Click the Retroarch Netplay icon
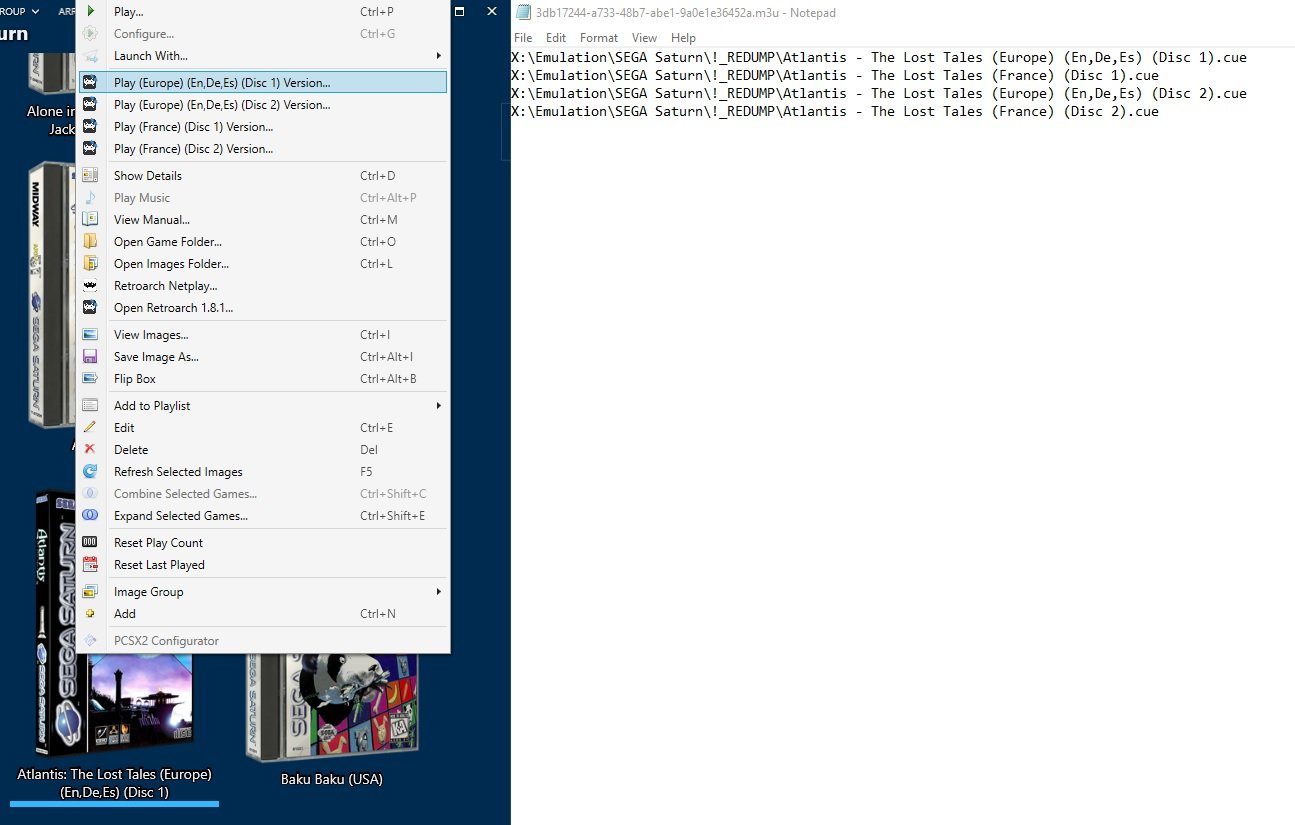The image size is (1295, 825). pyautogui.click(x=90, y=286)
